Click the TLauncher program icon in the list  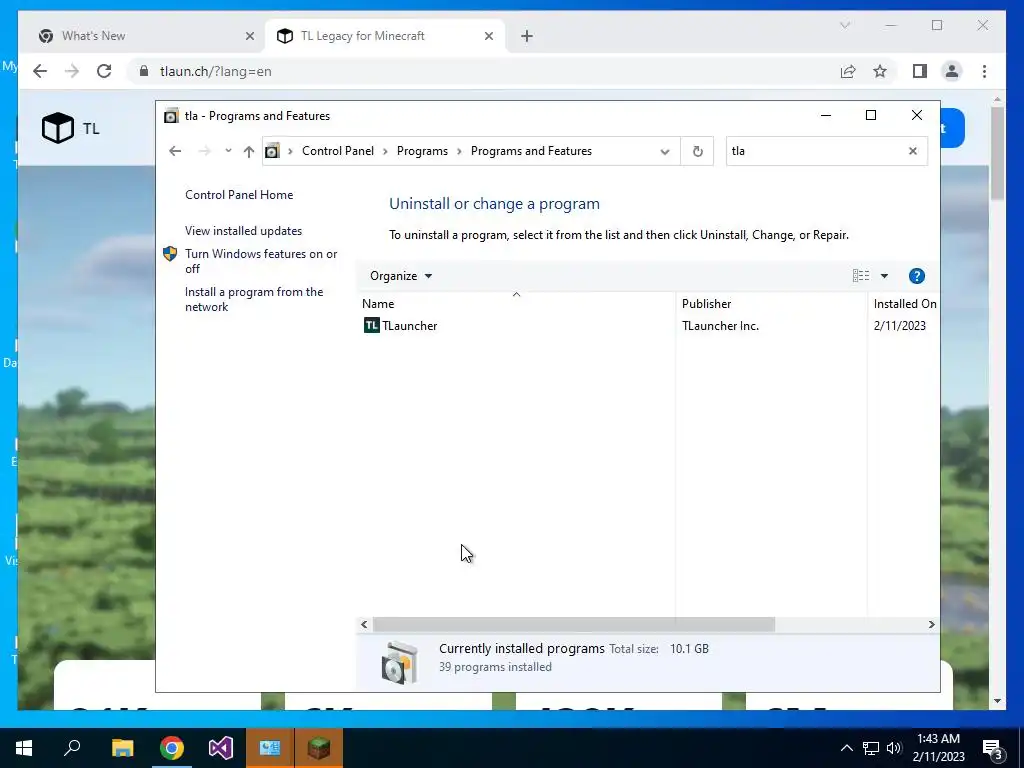(x=372, y=325)
